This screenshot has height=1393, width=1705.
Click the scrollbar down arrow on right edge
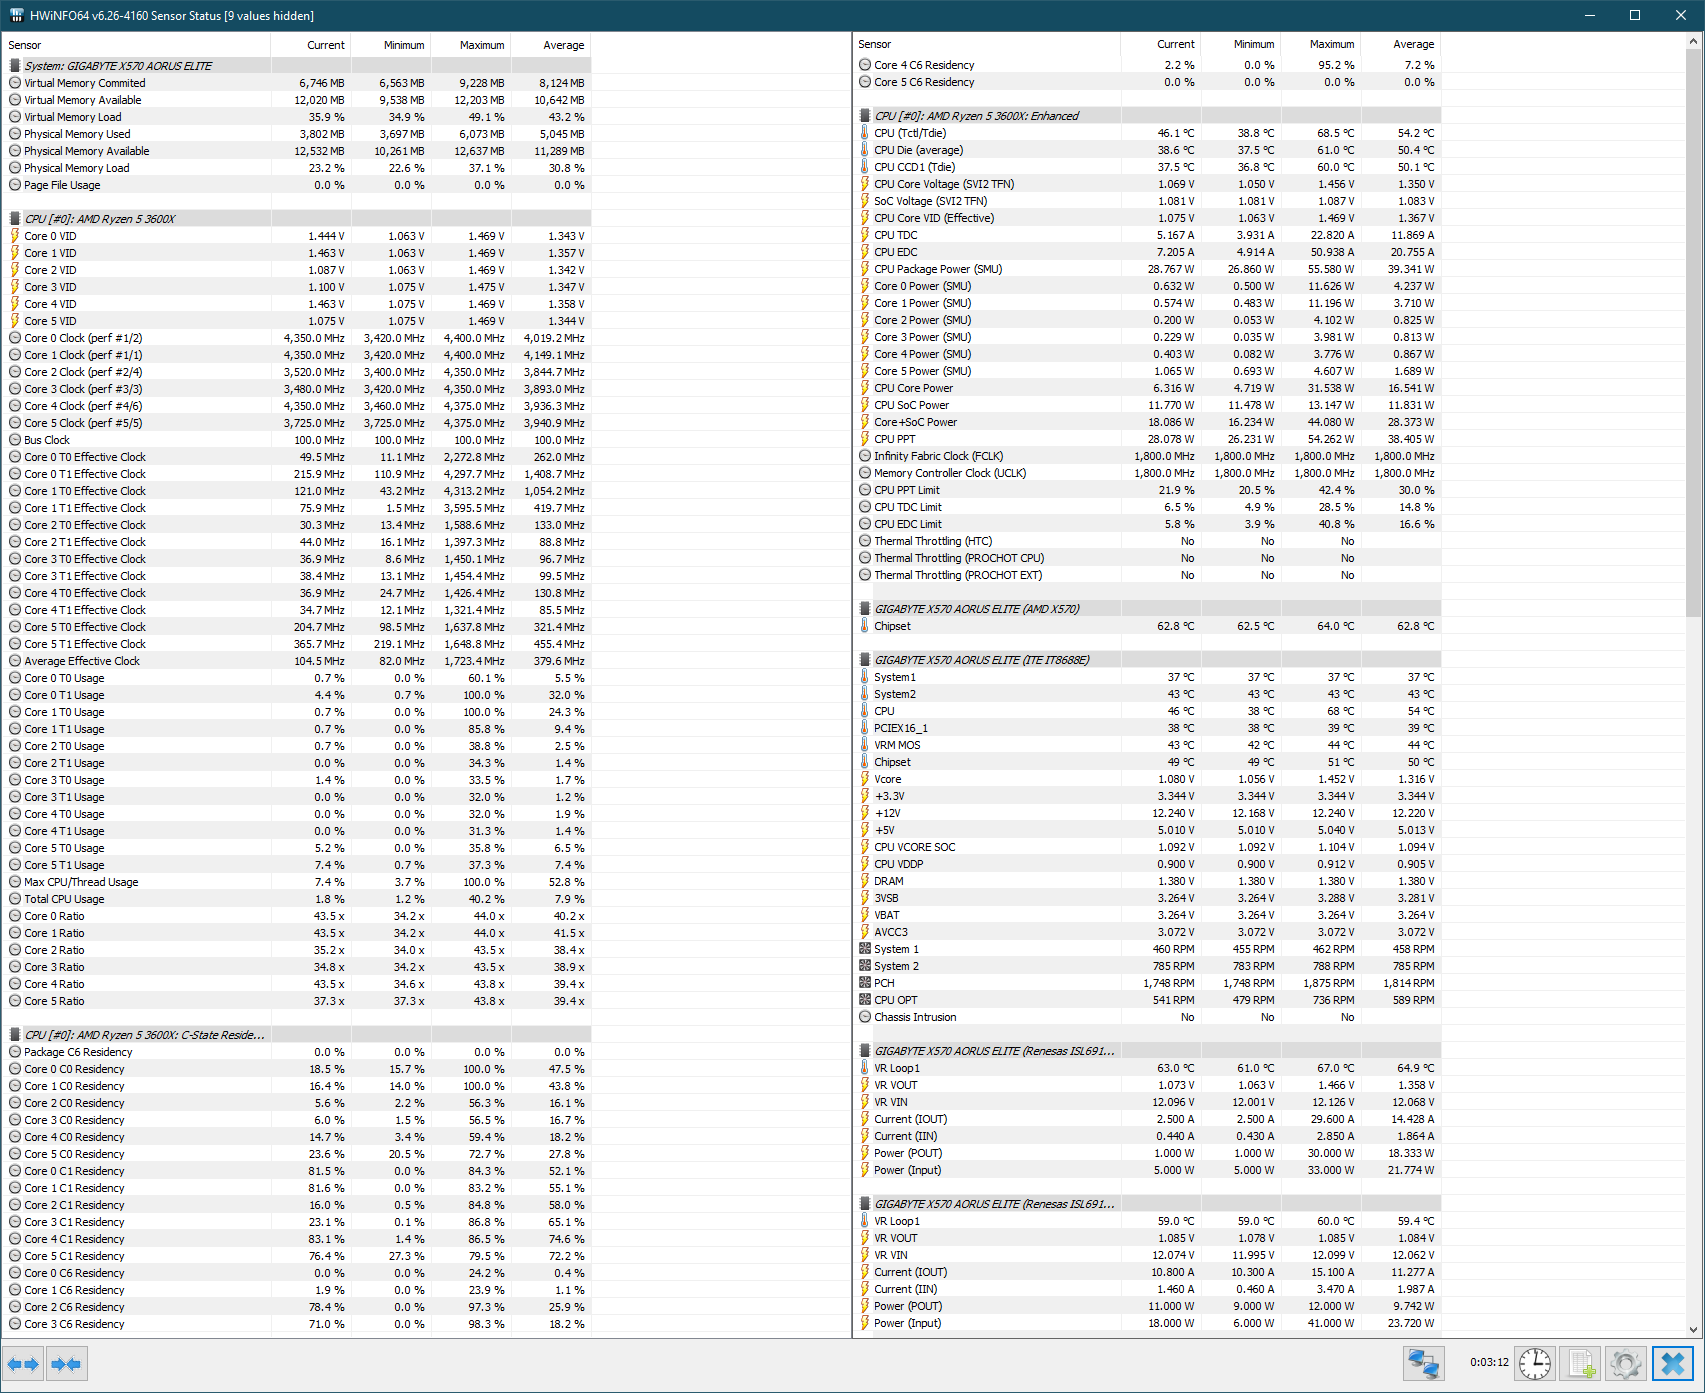coord(1694,1329)
